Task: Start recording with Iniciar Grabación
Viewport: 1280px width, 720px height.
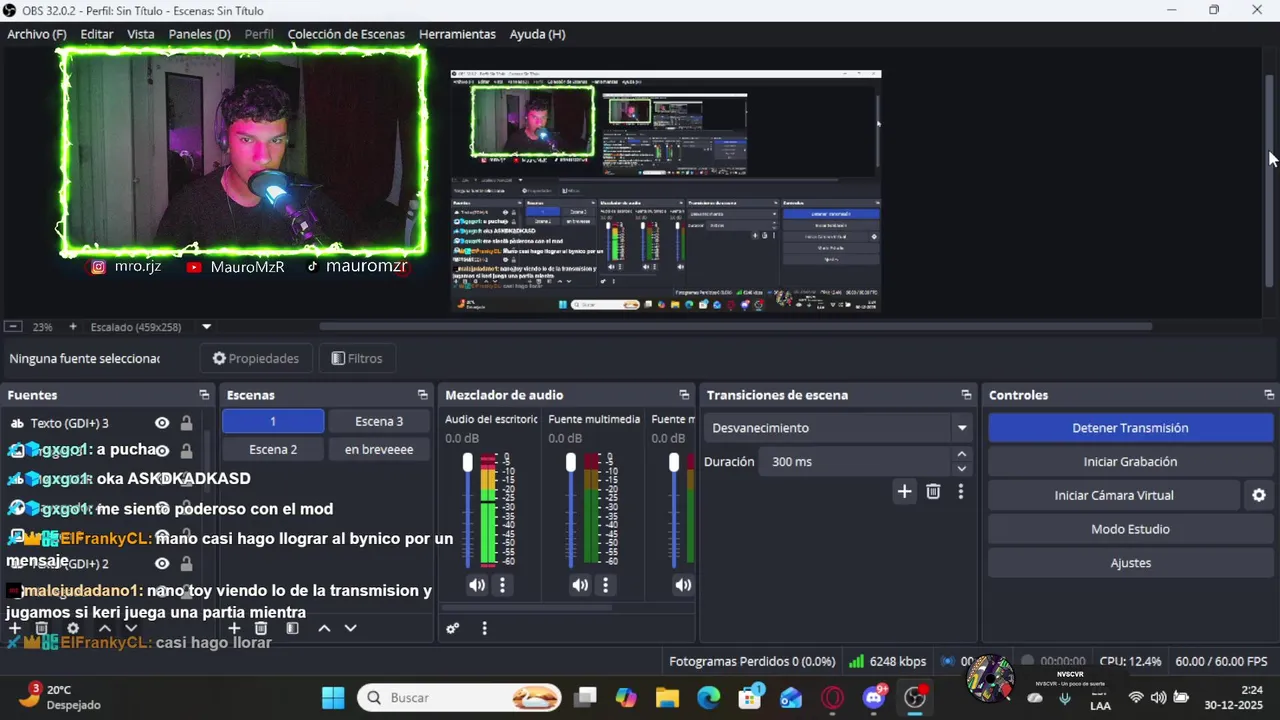Action: click(1130, 462)
